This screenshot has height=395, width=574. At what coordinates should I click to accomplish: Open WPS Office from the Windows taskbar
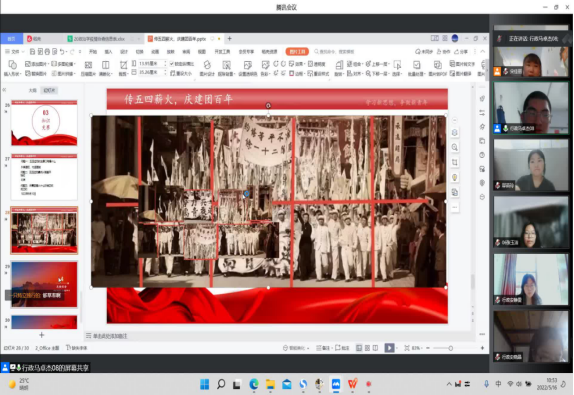[353, 384]
